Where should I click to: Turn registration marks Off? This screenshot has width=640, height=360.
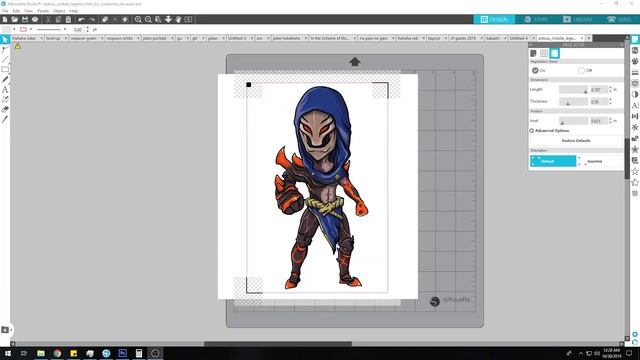pos(581,71)
